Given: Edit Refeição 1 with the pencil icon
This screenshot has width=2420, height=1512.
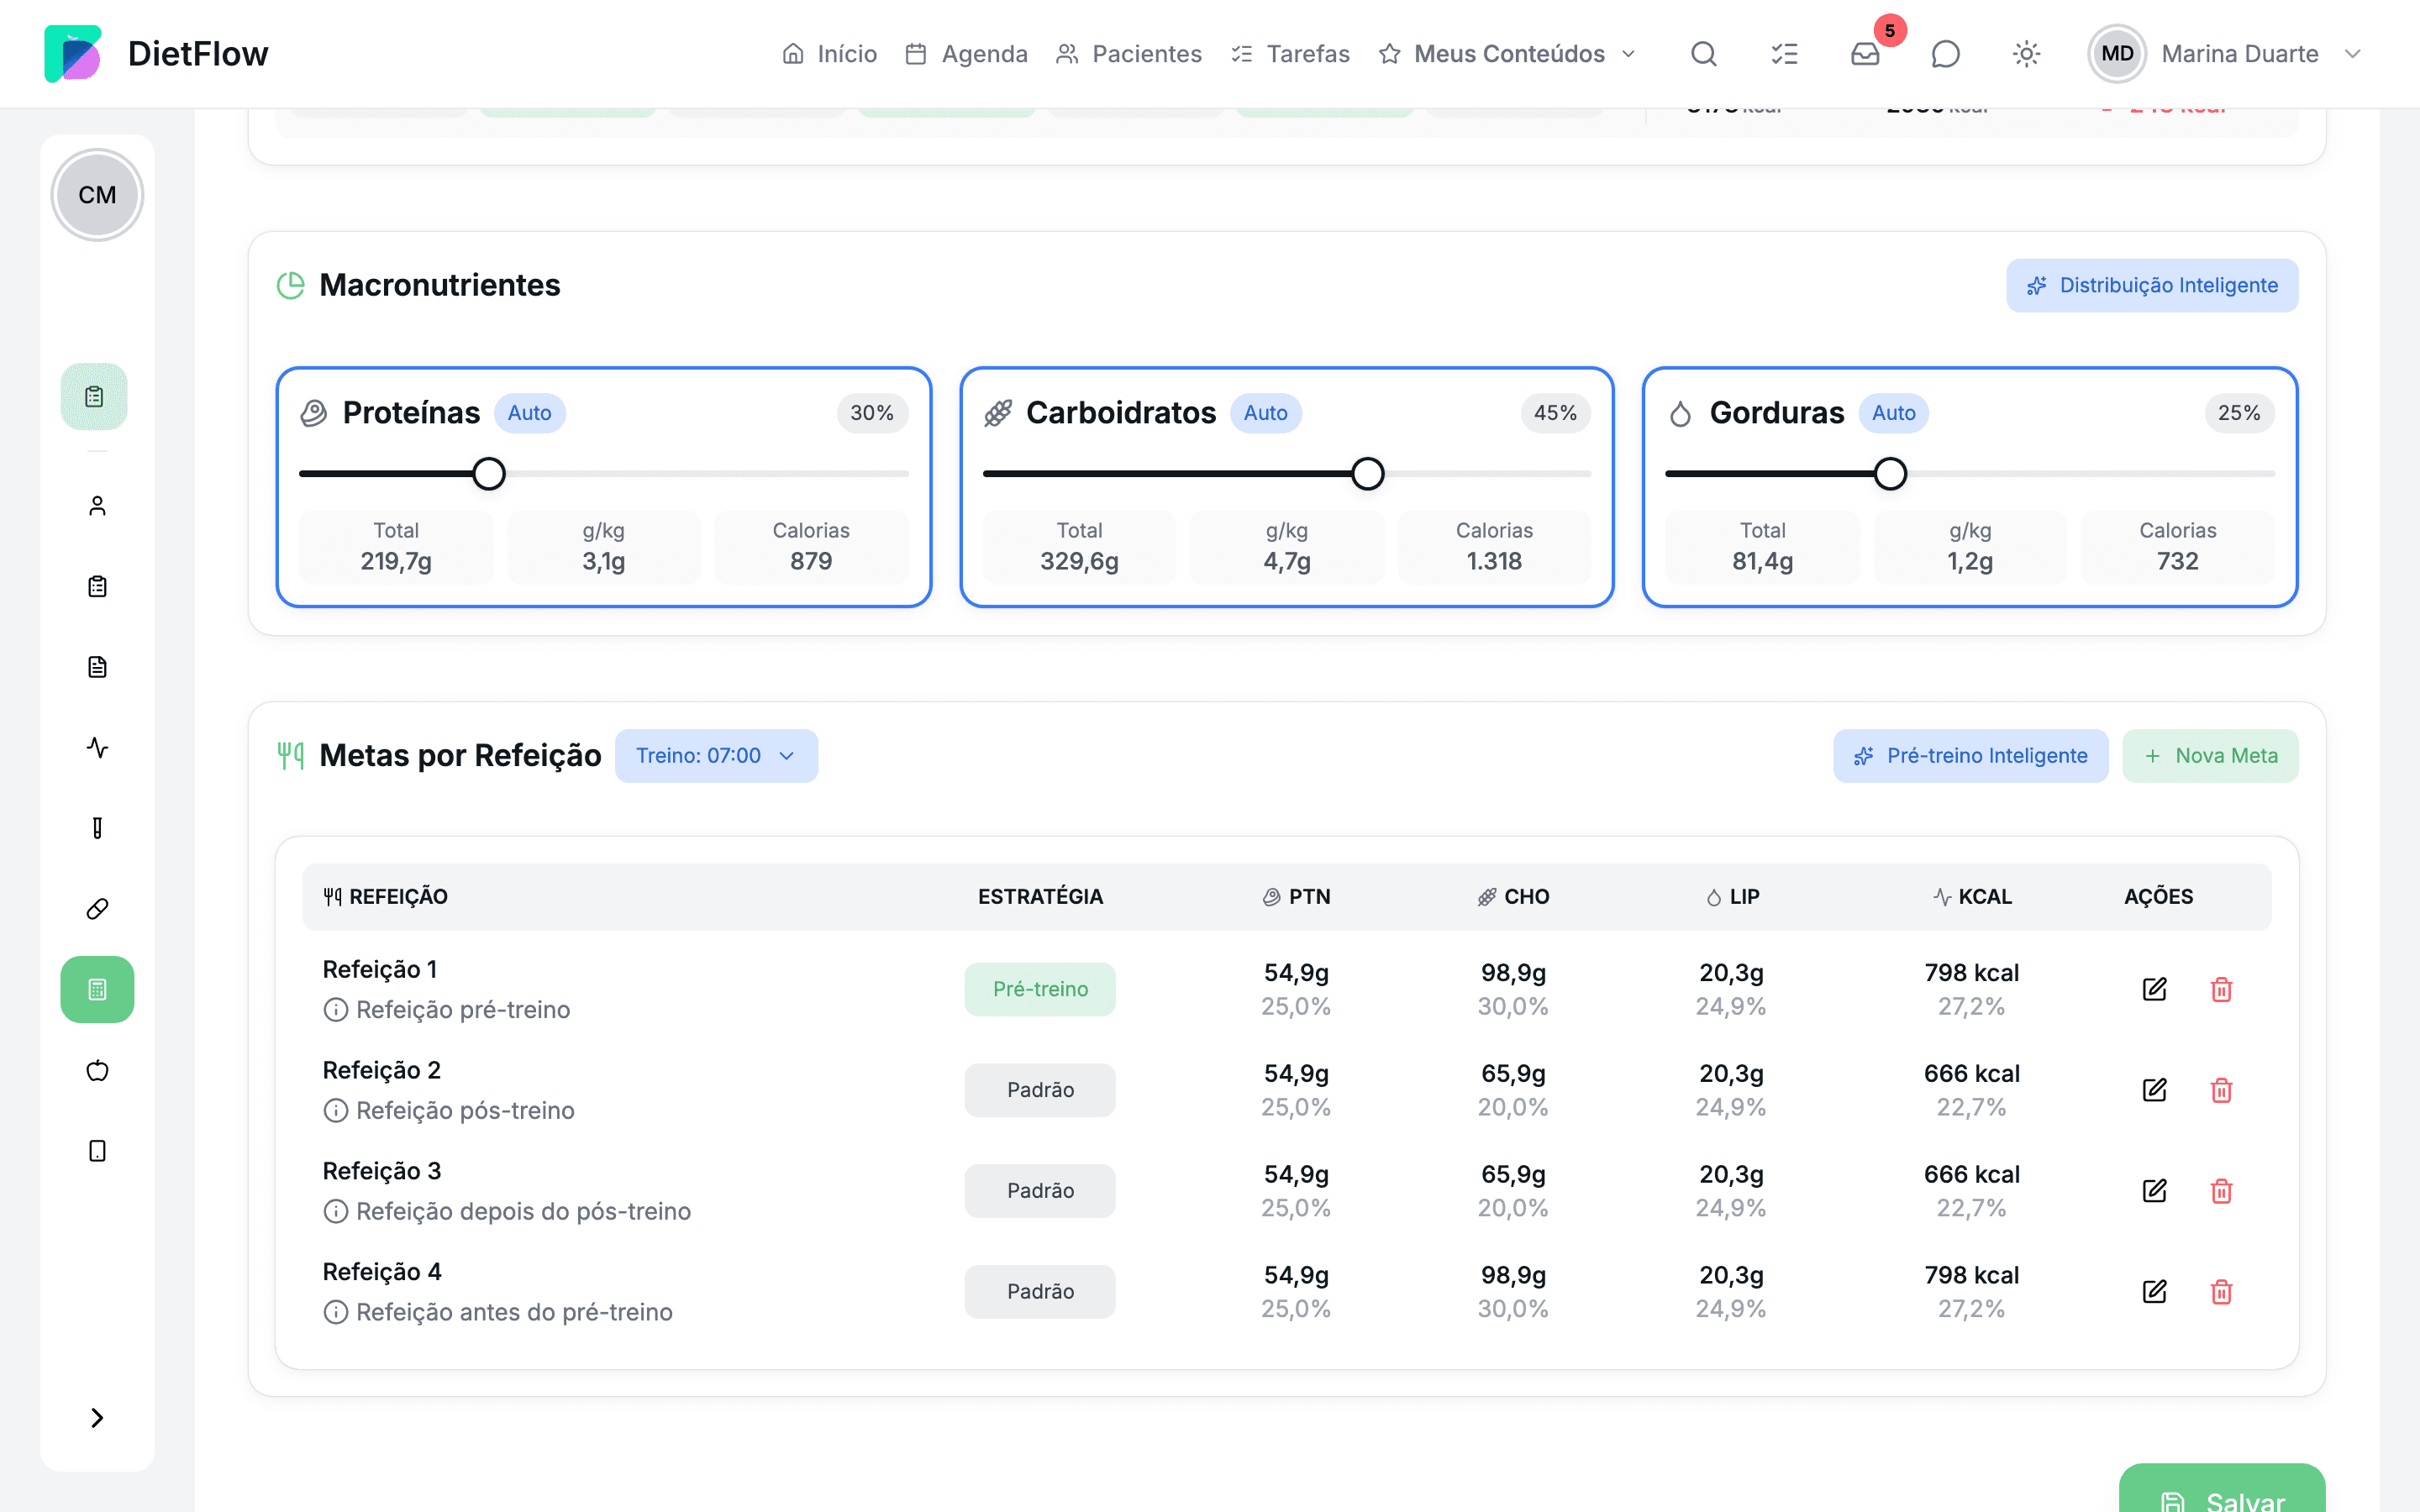Looking at the screenshot, I should pyautogui.click(x=2155, y=990).
